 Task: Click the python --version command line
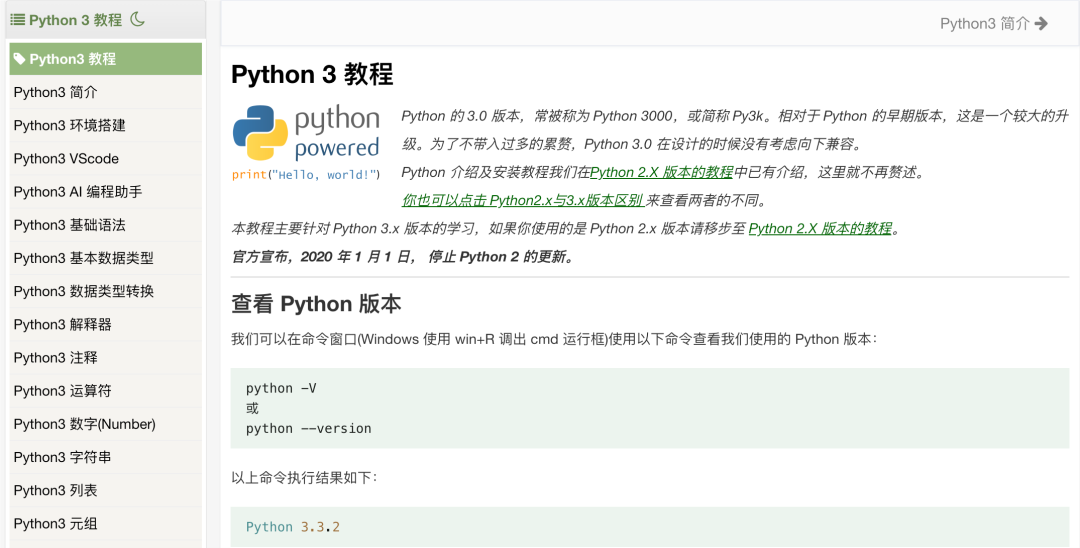tap(309, 428)
